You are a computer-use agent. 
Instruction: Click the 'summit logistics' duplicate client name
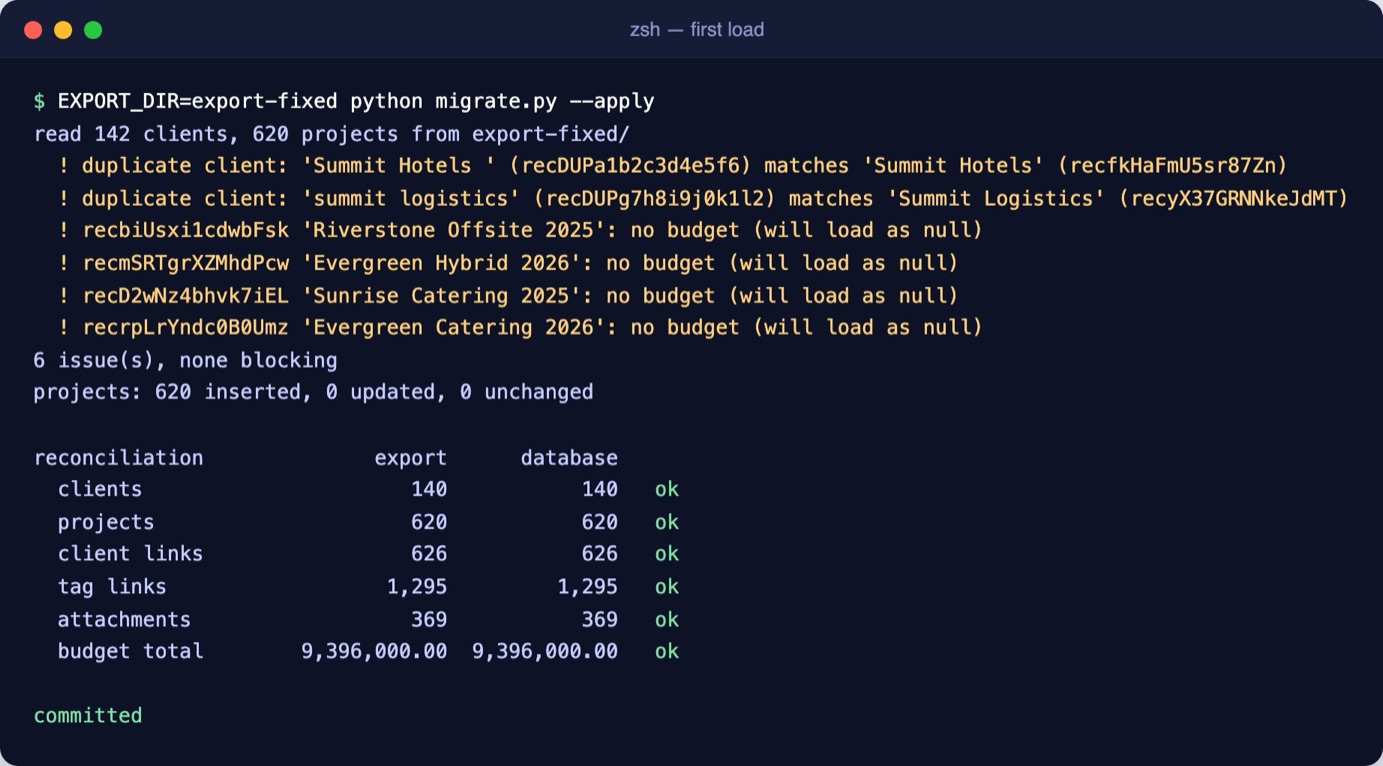[x=411, y=199]
